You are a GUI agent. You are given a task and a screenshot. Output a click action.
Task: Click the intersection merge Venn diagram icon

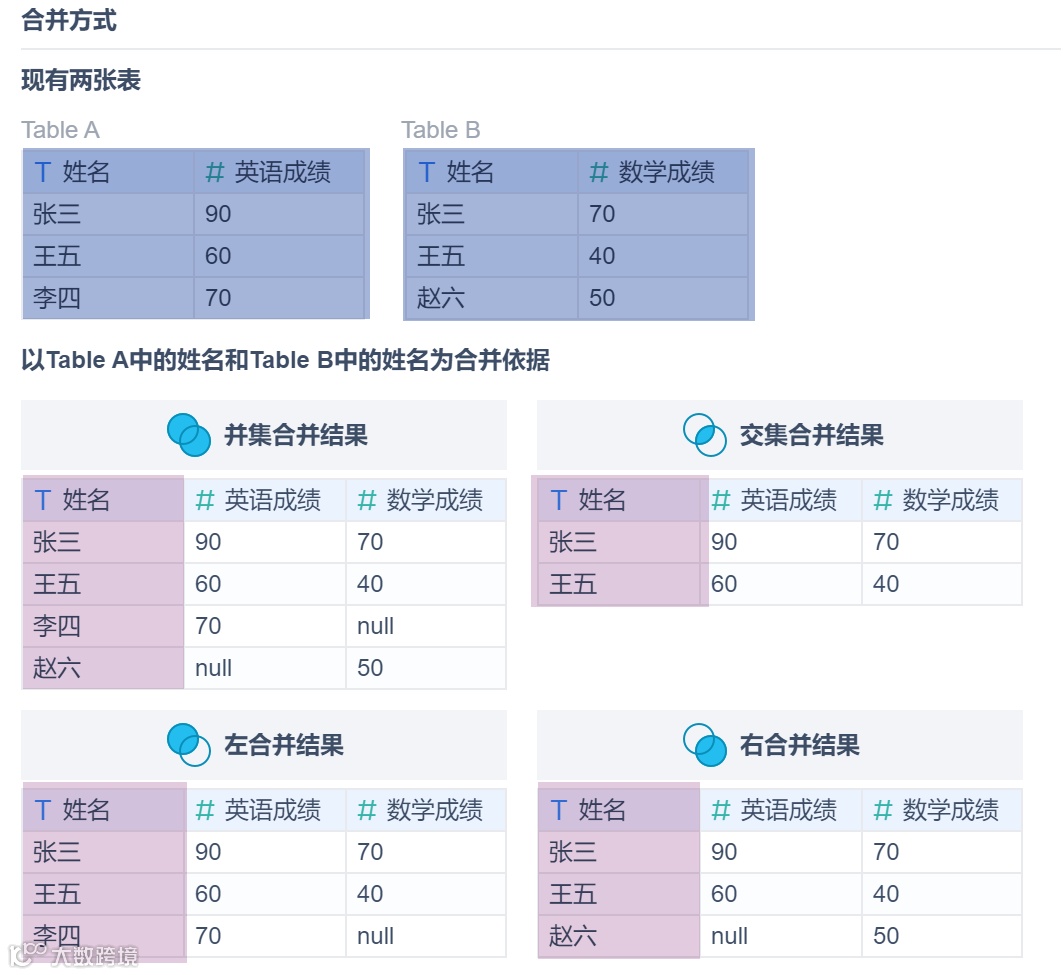705,436
